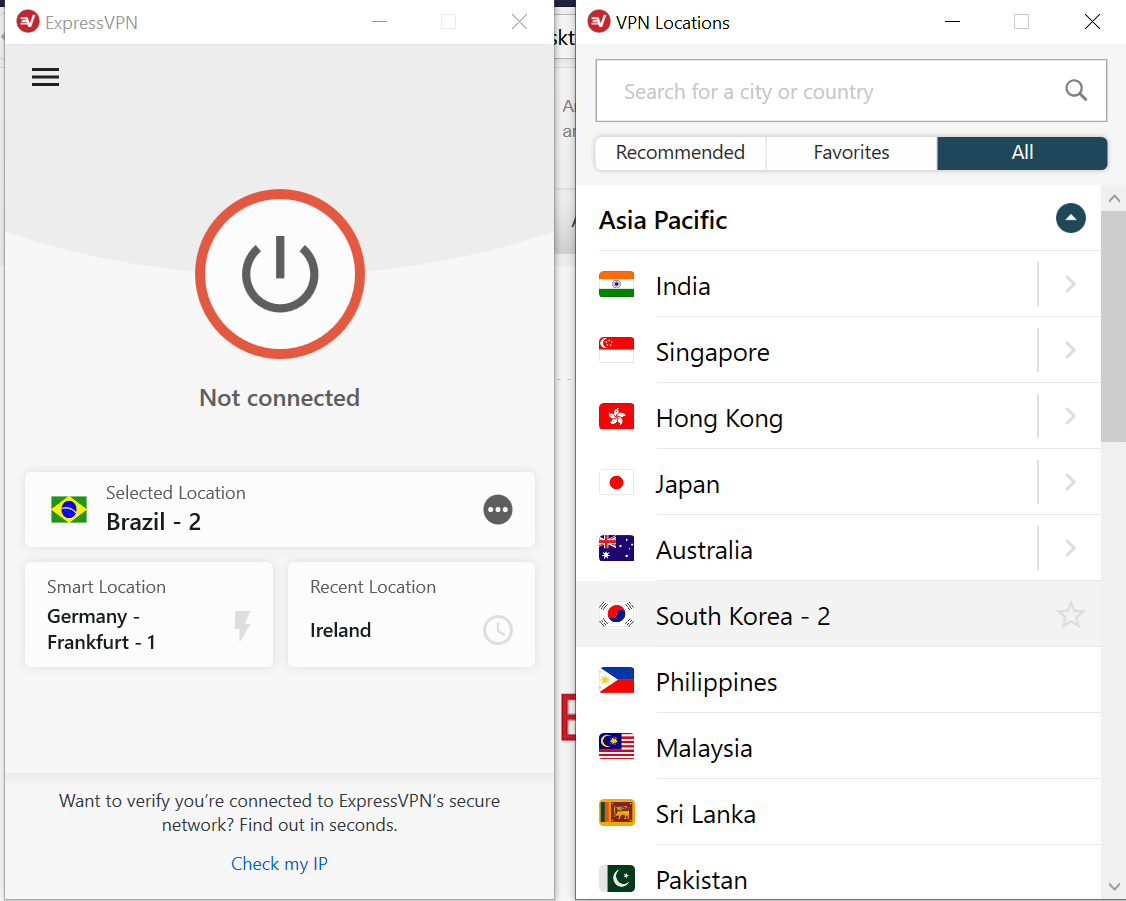This screenshot has height=901, width=1126.
Task: Close the VPN Locations window
Action: click(x=1092, y=22)
